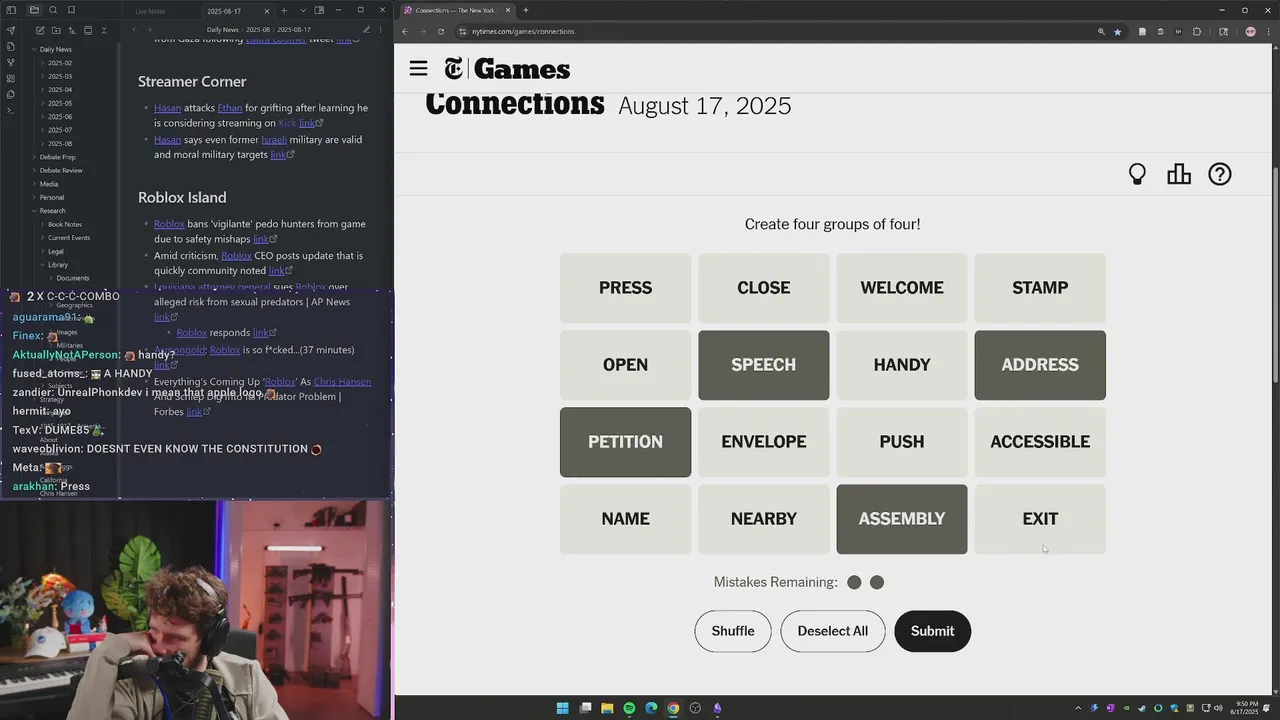
Task: Select the EXIT tile
Action: tap(1040, 519)
